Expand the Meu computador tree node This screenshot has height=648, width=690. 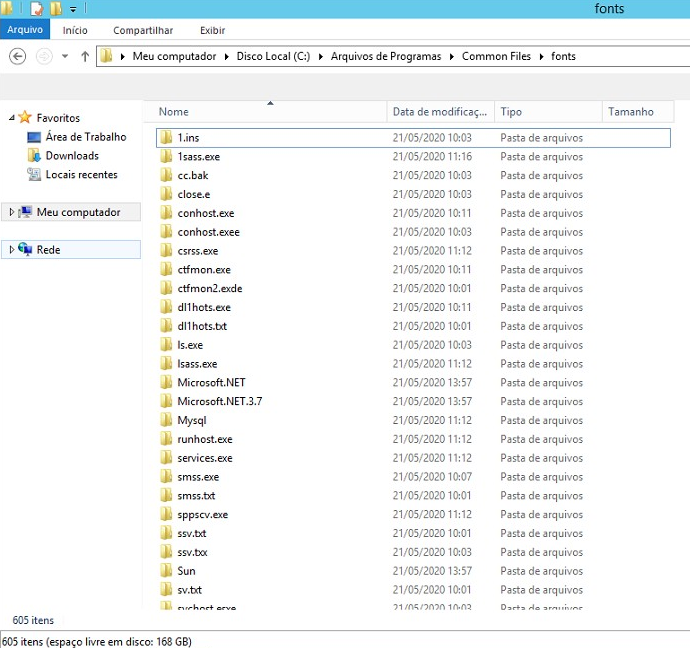click(x=11, y=212)
